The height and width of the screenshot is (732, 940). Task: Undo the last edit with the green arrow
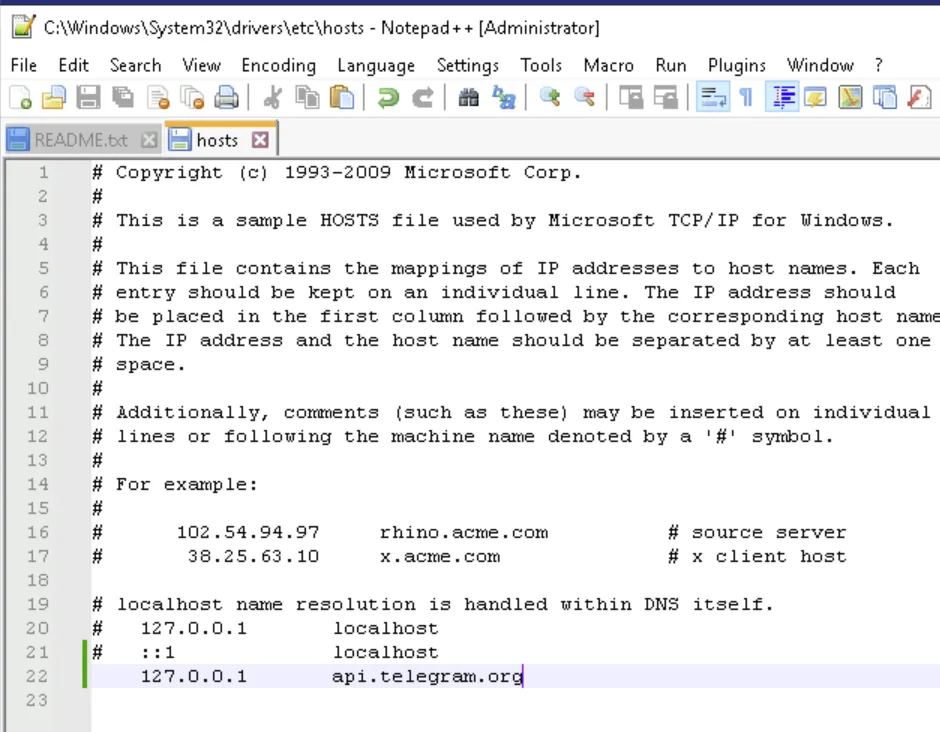click(388, 97)
